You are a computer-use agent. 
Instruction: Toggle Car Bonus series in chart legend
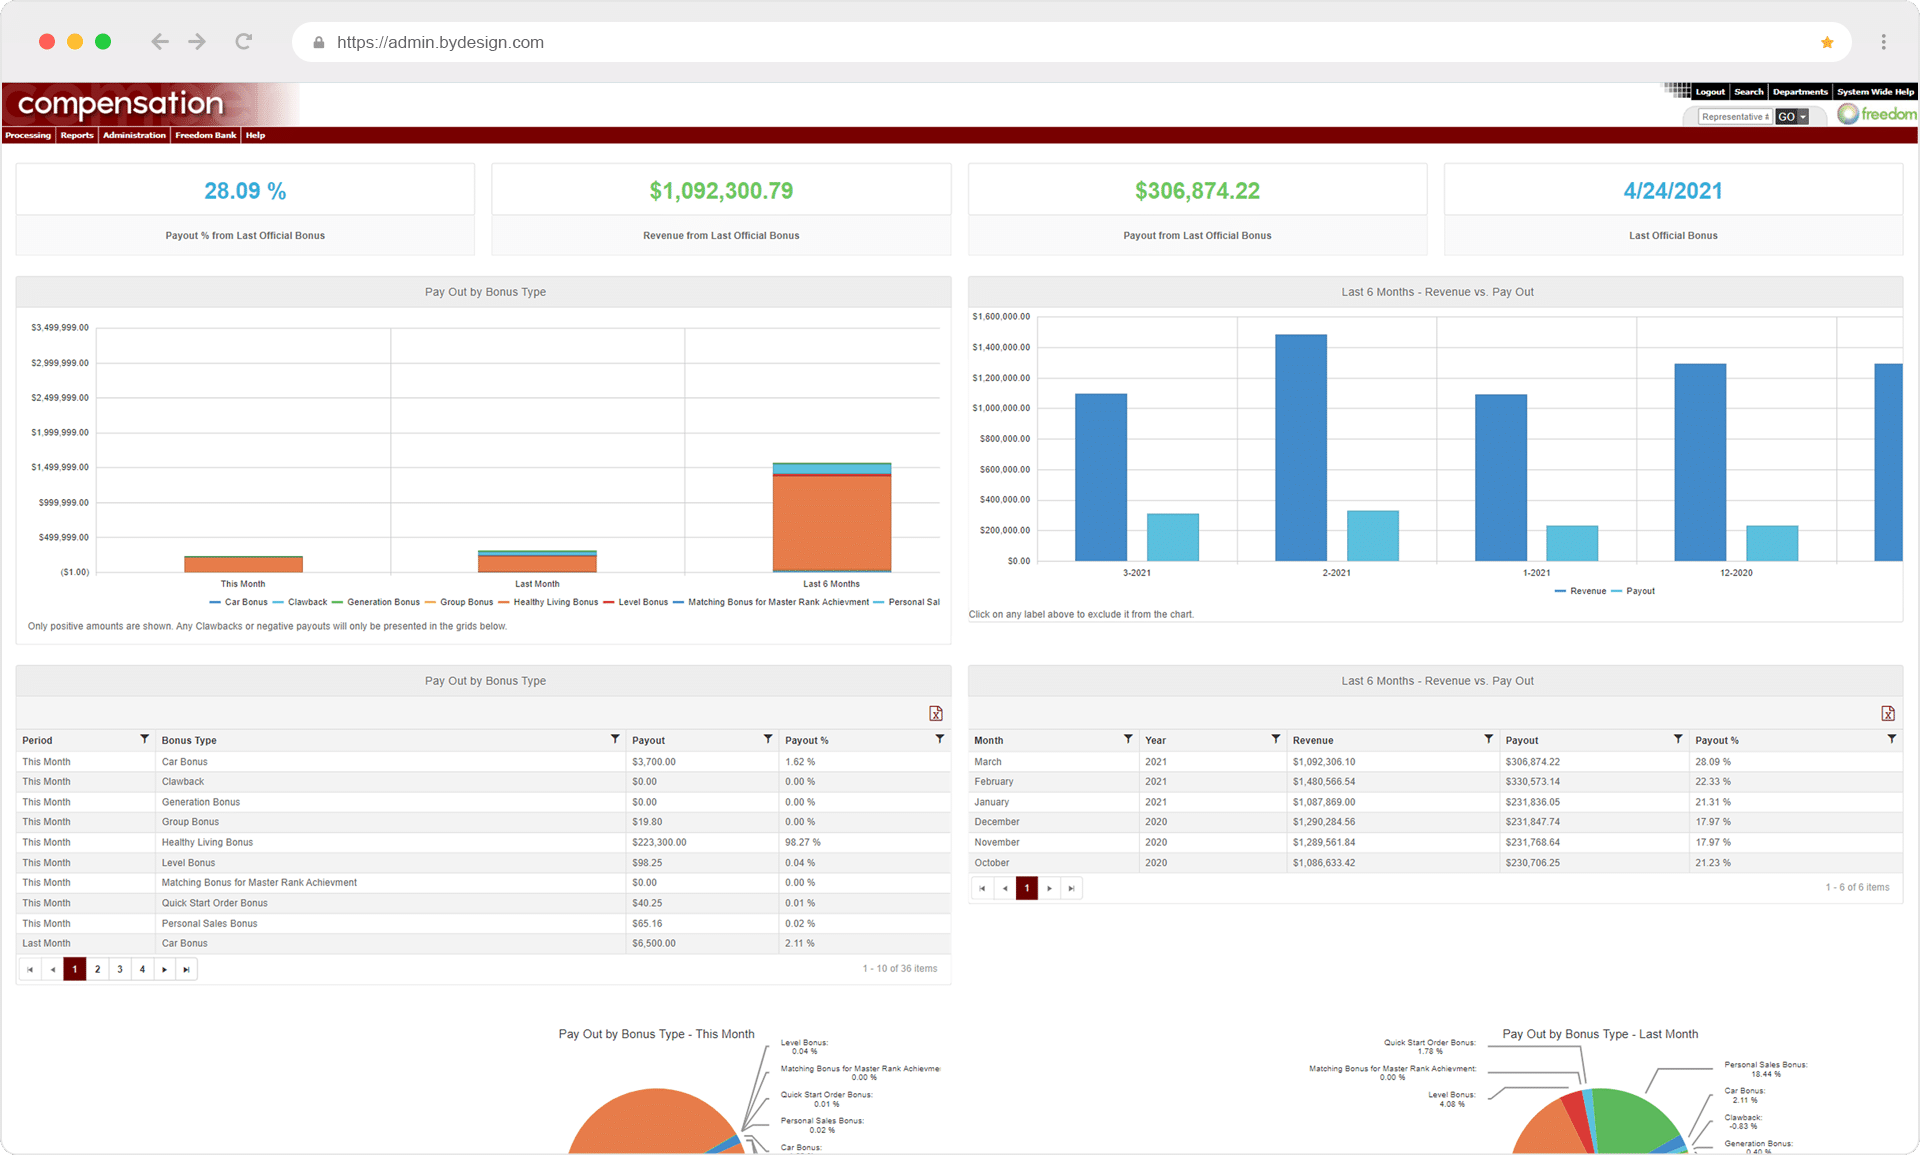(x=238, y=602)
